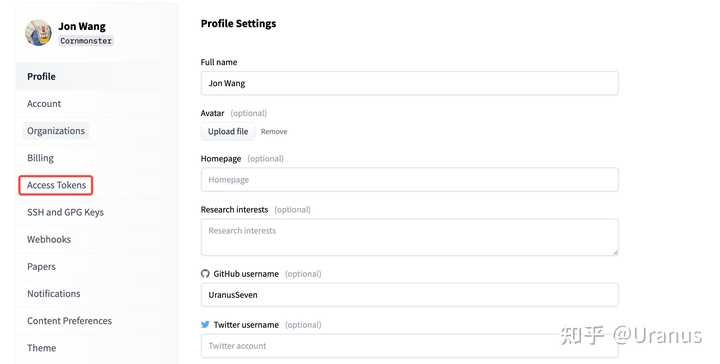Open the Papers section
The height and width of the screenshot is (364, 720).
[x=41, y=266]
